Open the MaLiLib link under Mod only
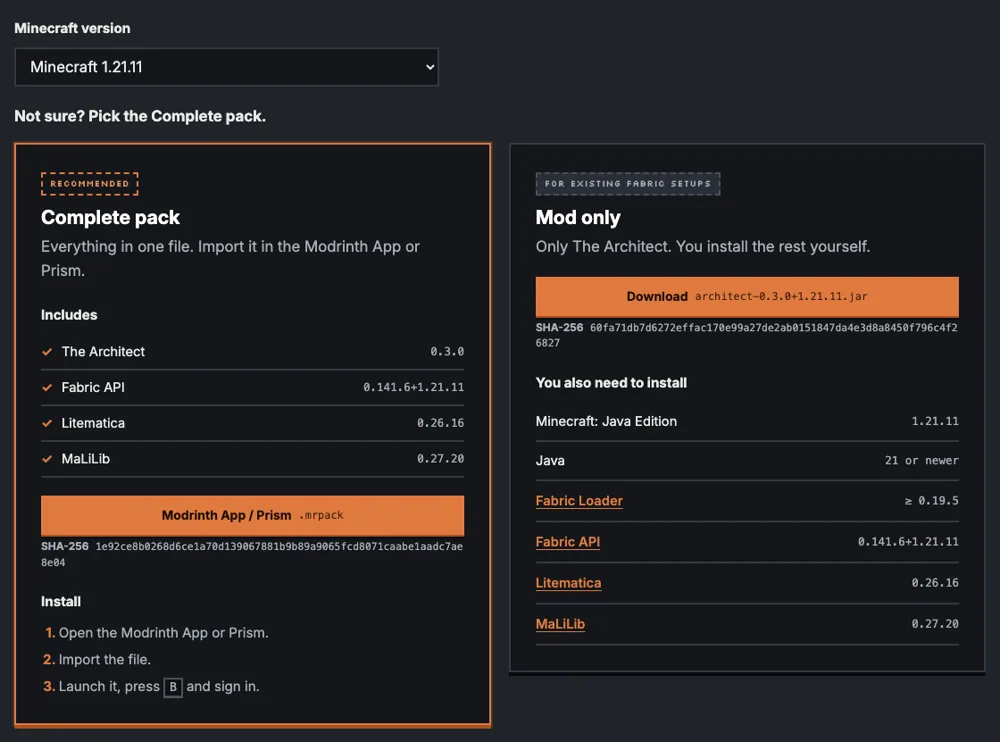Image resolution: width=1000 pixels, height=742 pixels. click(560, 624)
